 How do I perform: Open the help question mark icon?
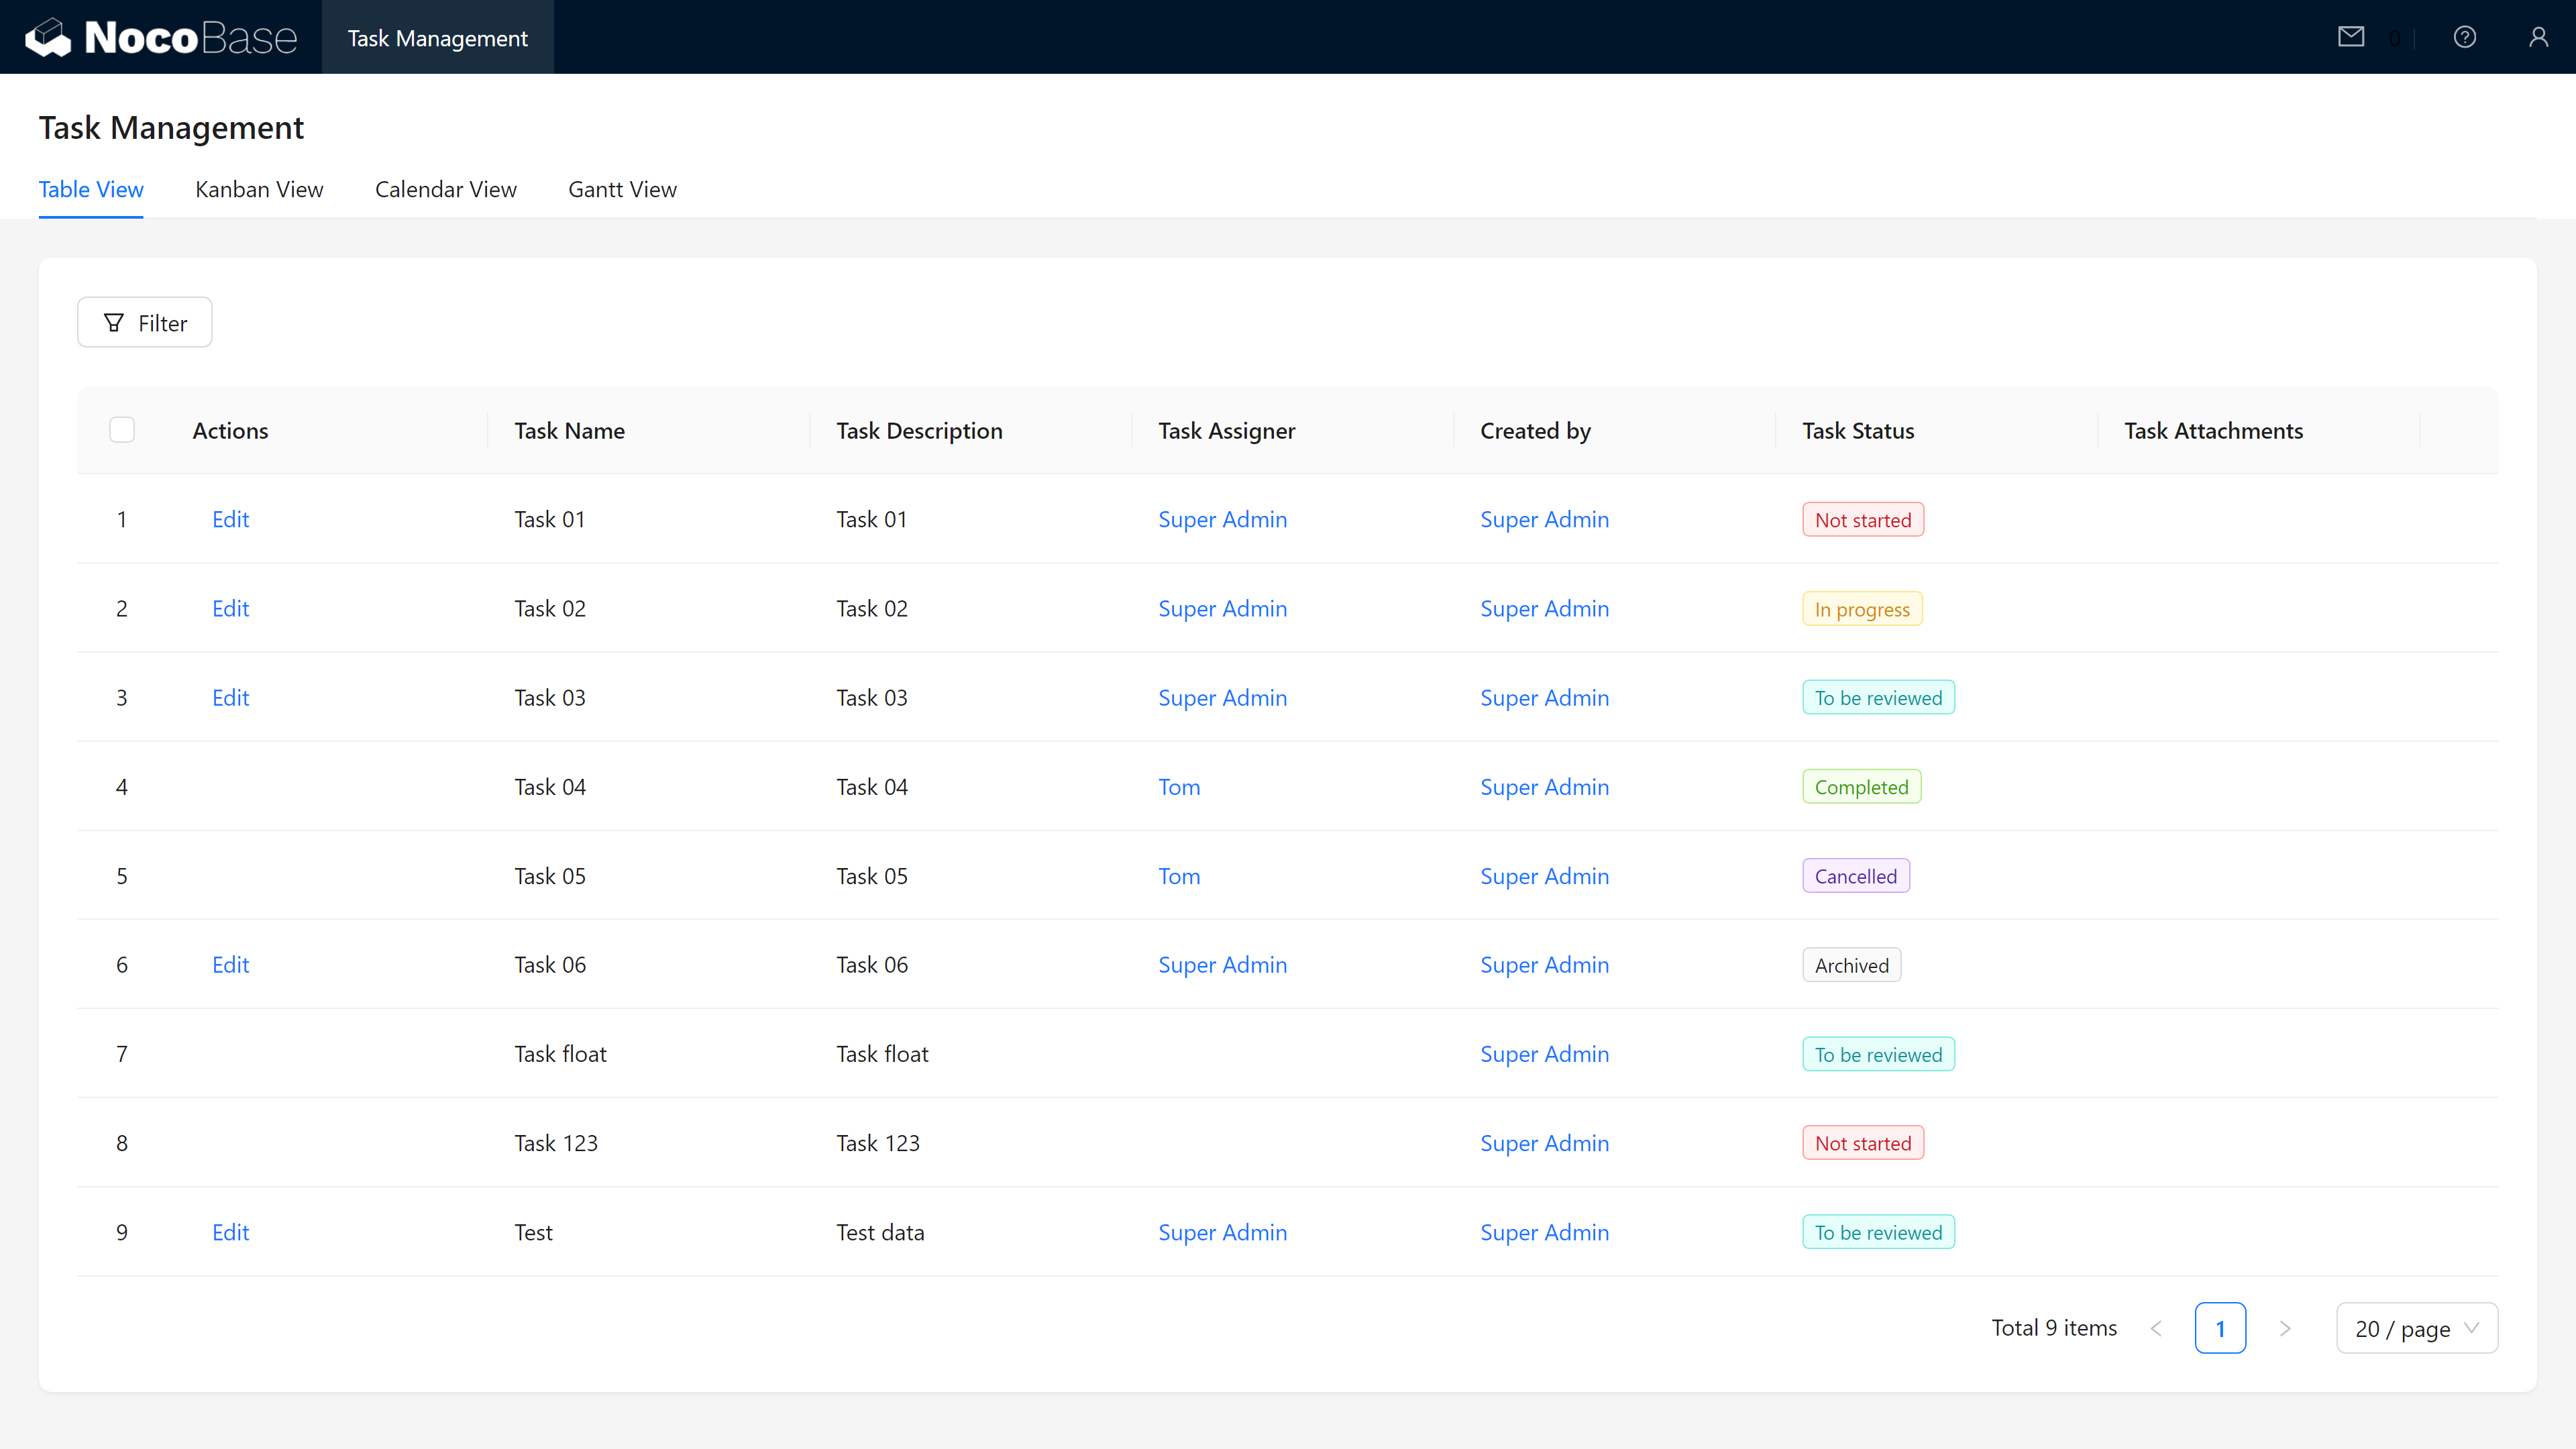tap(2464, 37)
